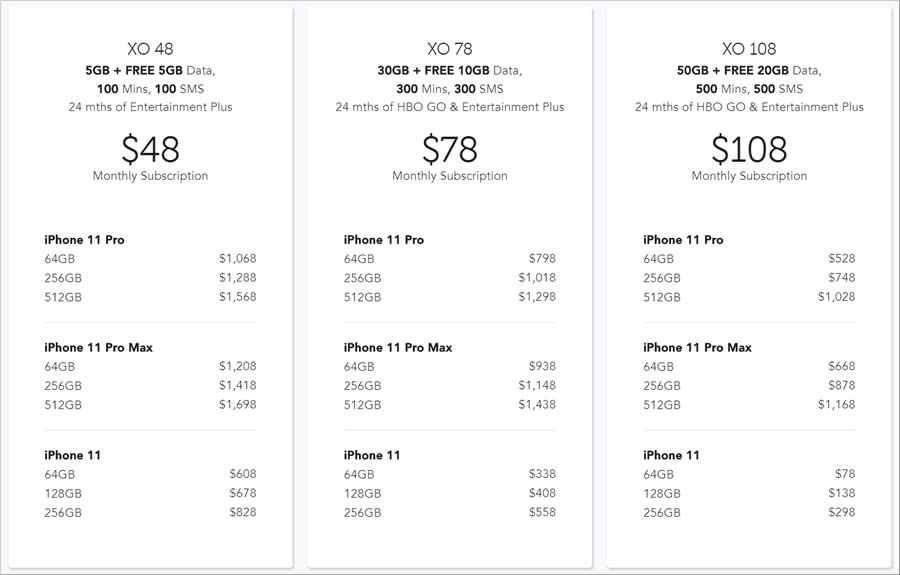
Task: Click the 50GB + FREE 20GB Data text
Action: pyautogui.click(x=749, y=71)
